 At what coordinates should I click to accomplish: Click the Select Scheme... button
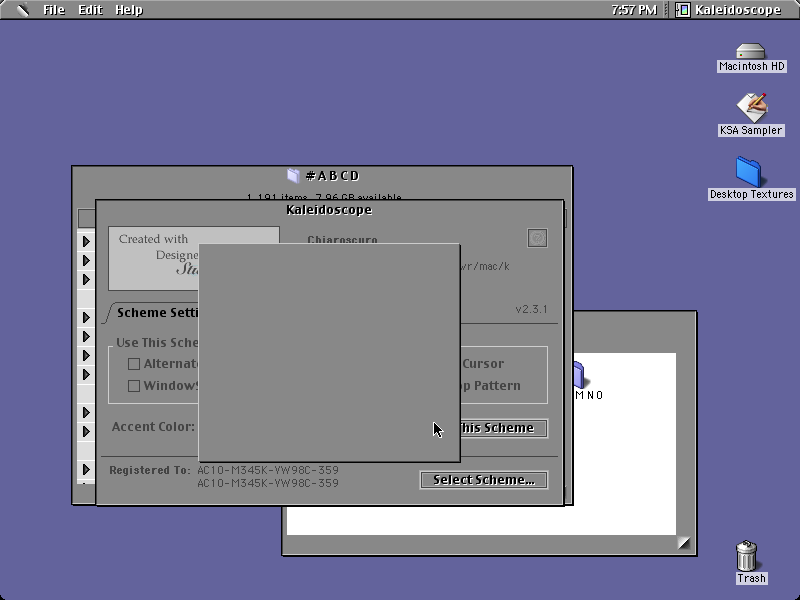(484, 480)
